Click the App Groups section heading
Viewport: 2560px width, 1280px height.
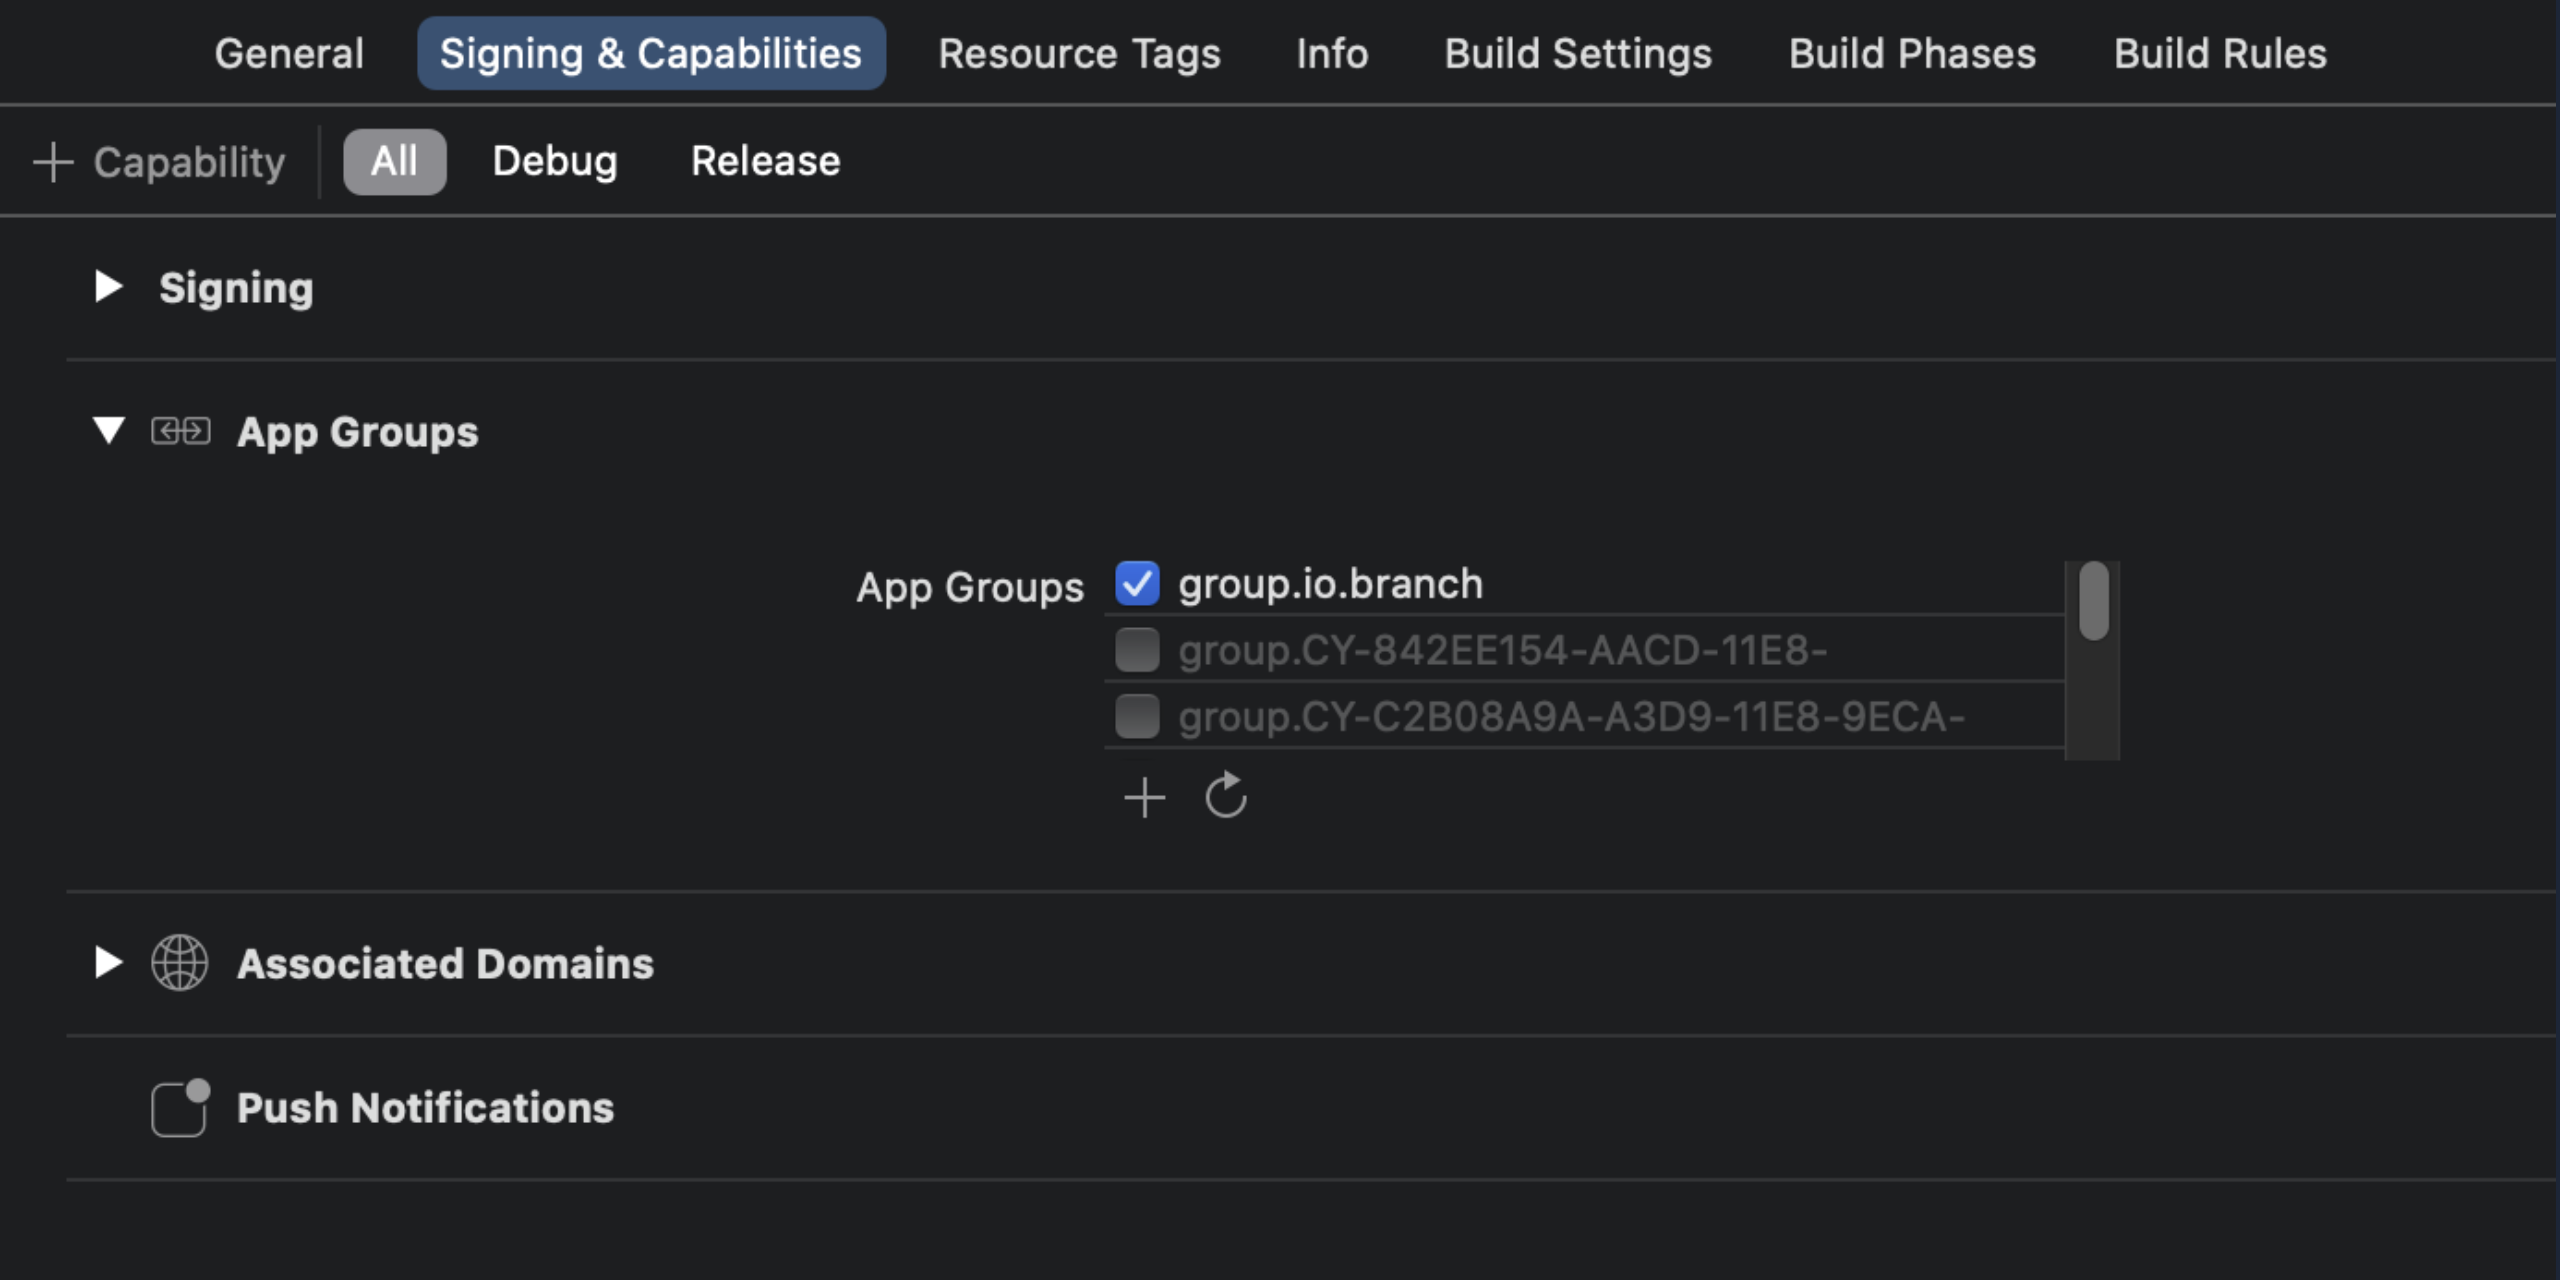pos(358,433)
